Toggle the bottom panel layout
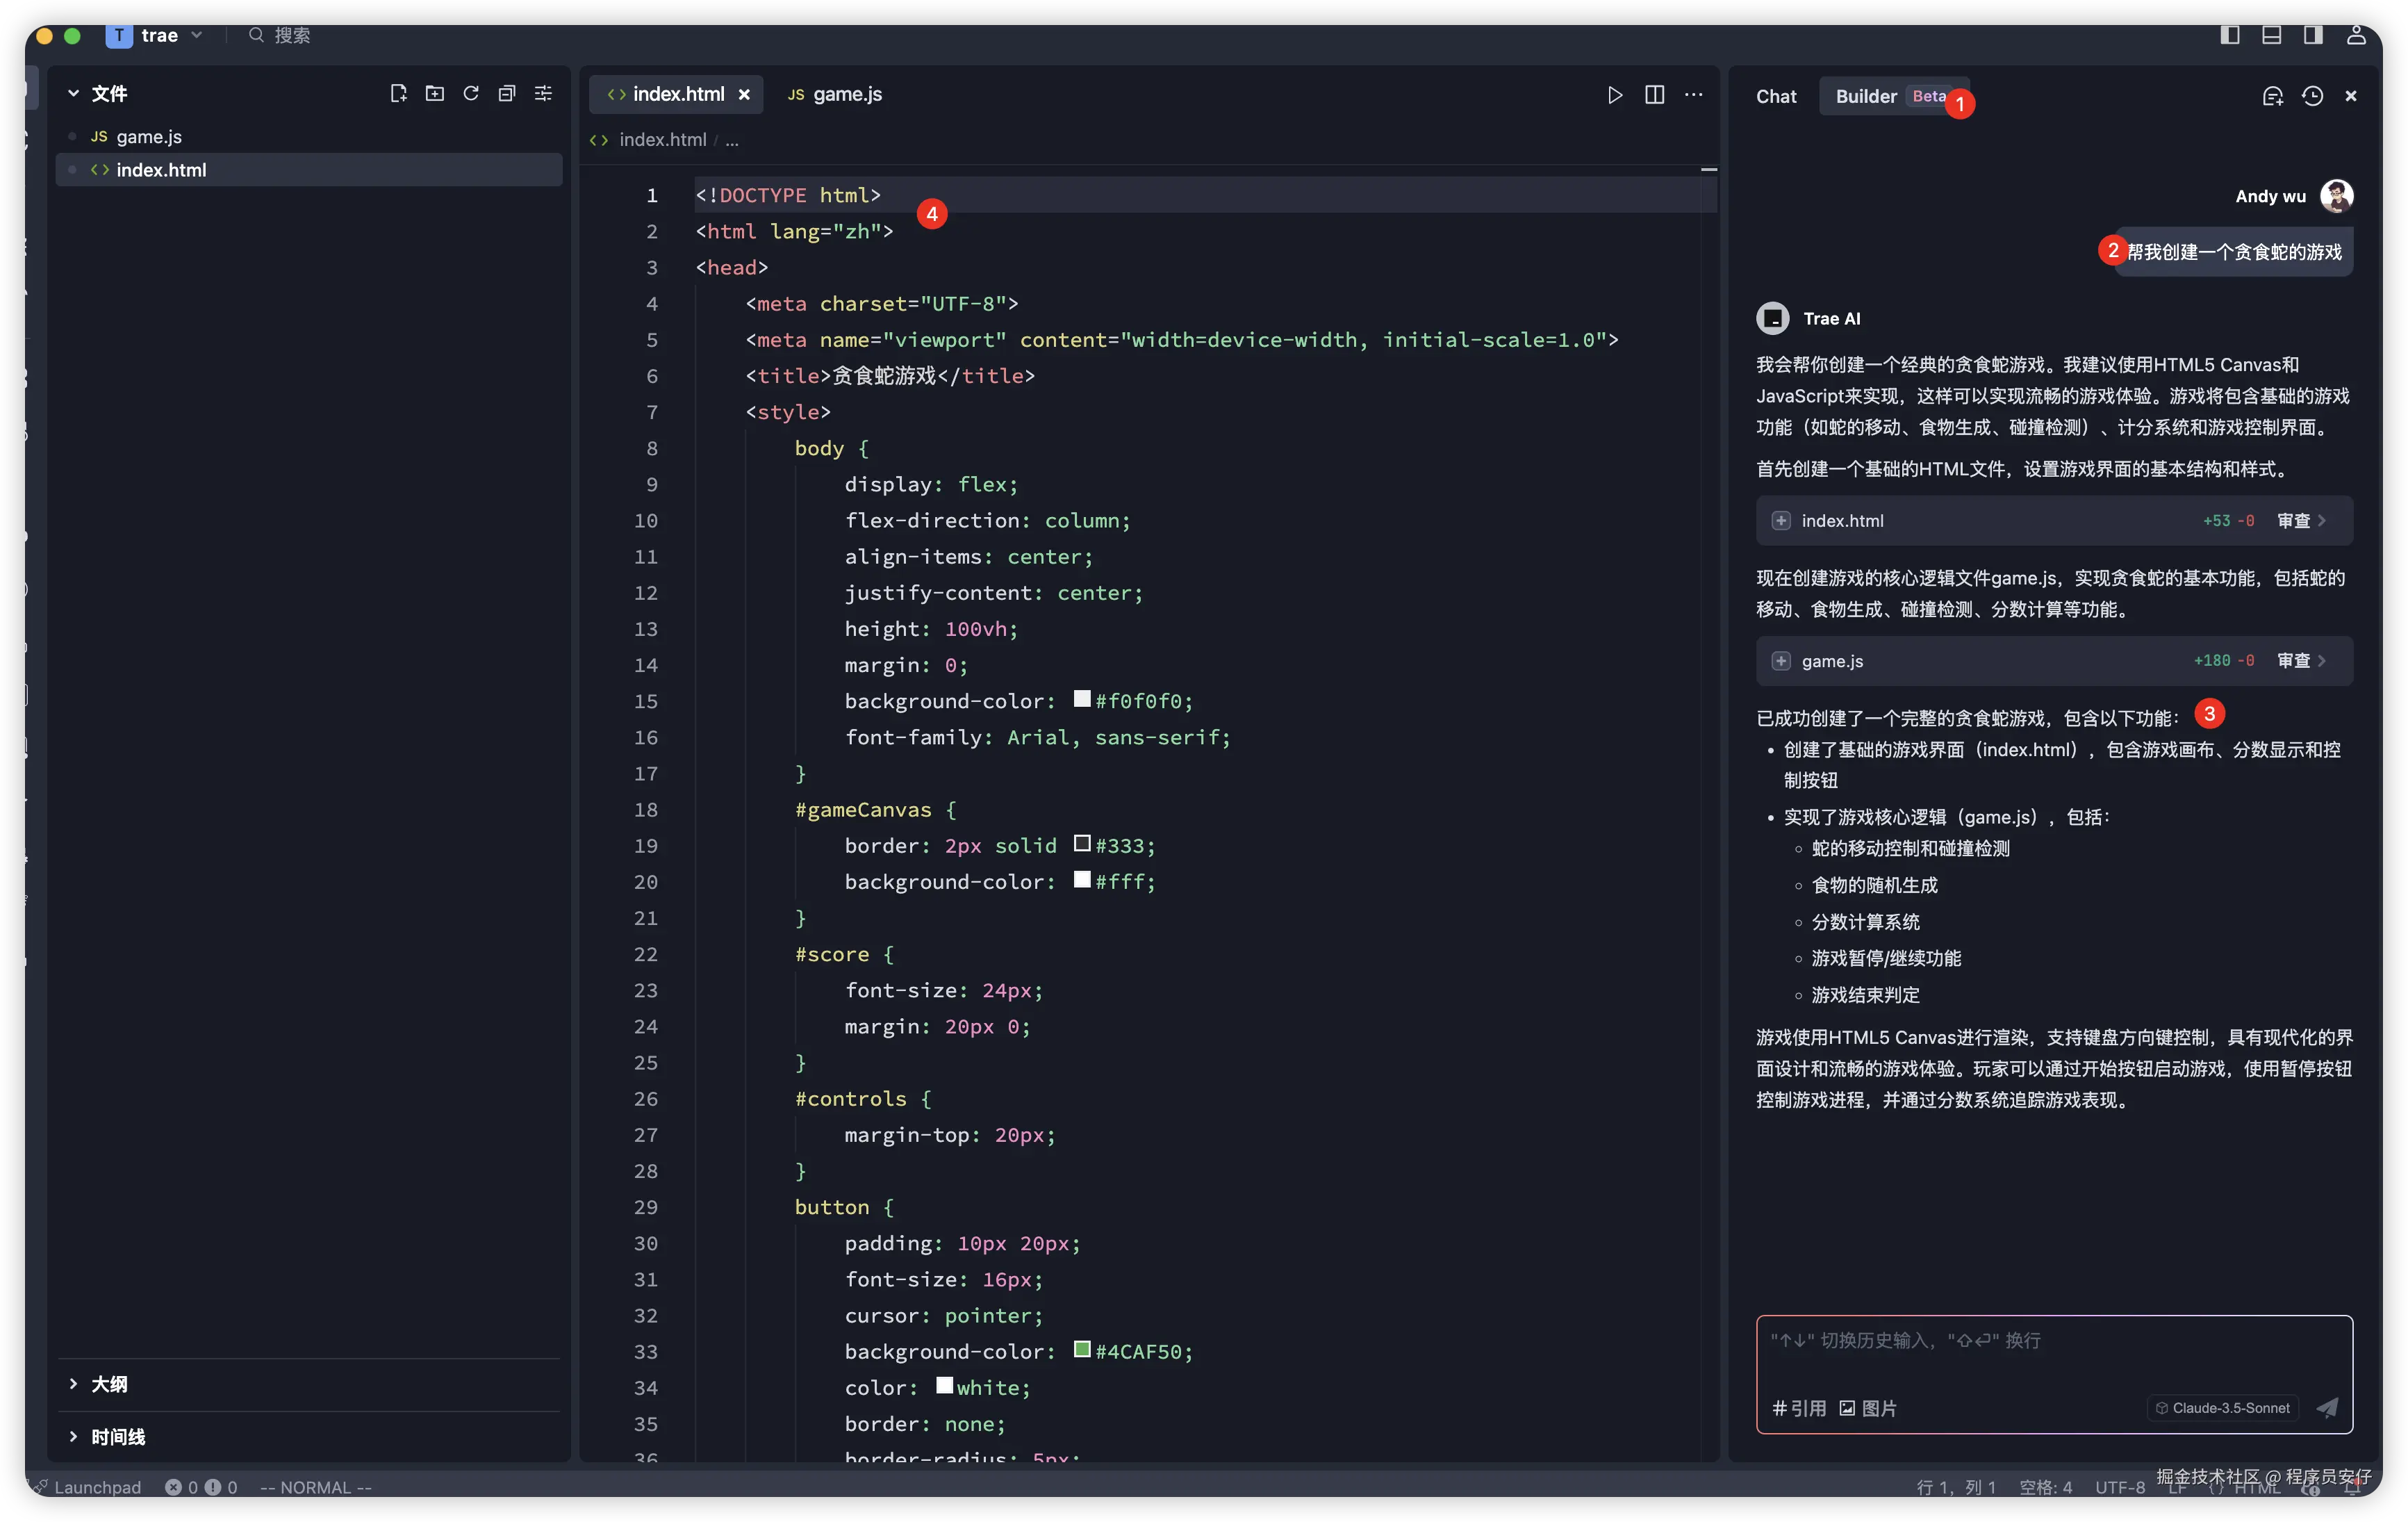The height and width of the screenshot is (1522, 2408). (2271, 35)
